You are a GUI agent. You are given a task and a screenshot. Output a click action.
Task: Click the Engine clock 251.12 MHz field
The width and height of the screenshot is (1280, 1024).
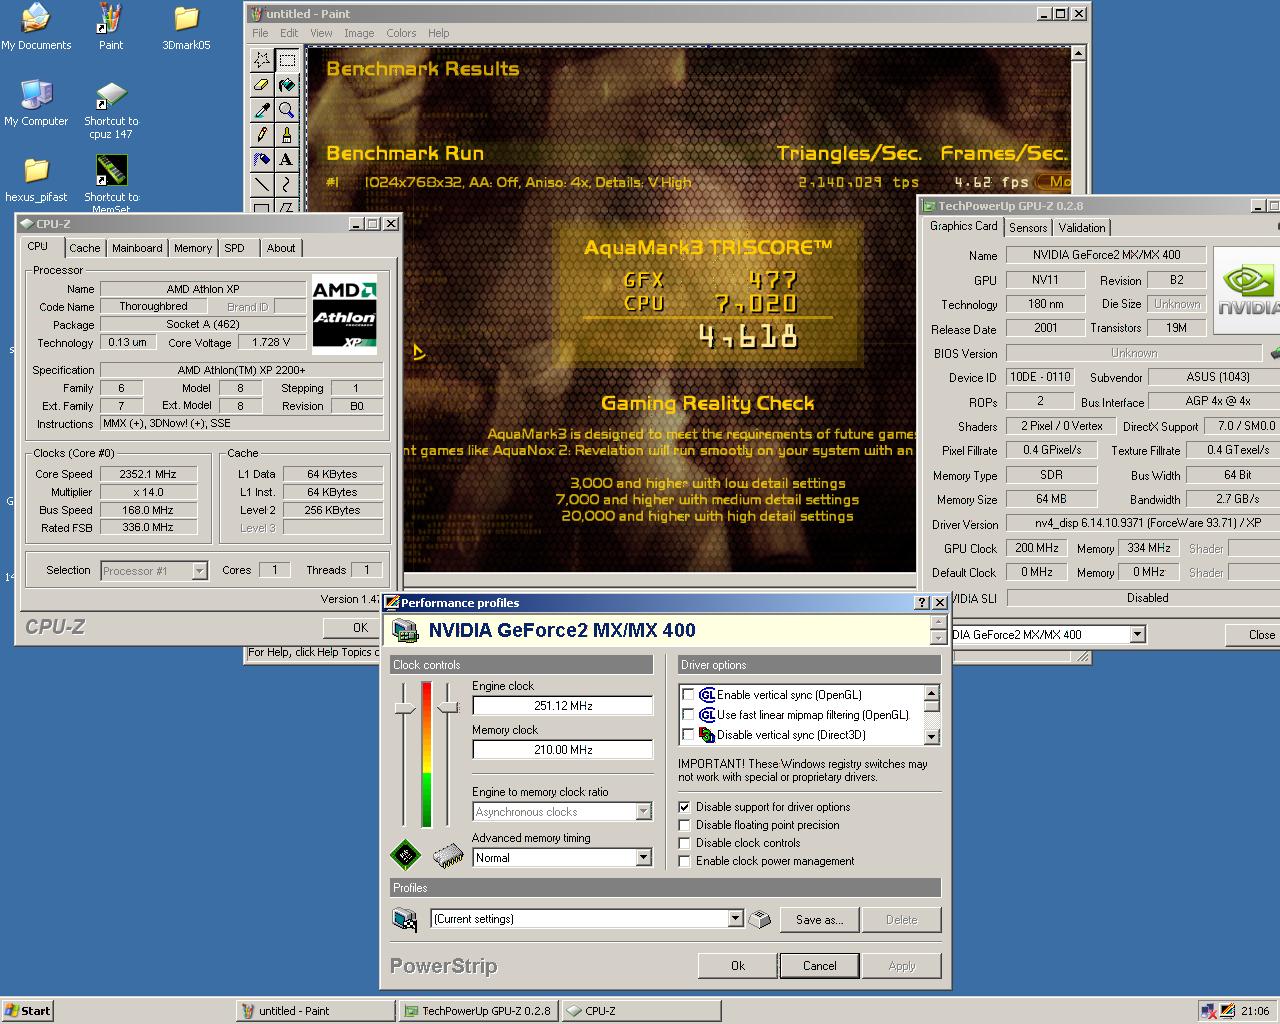pyautogui.click(x=563, y=706)
